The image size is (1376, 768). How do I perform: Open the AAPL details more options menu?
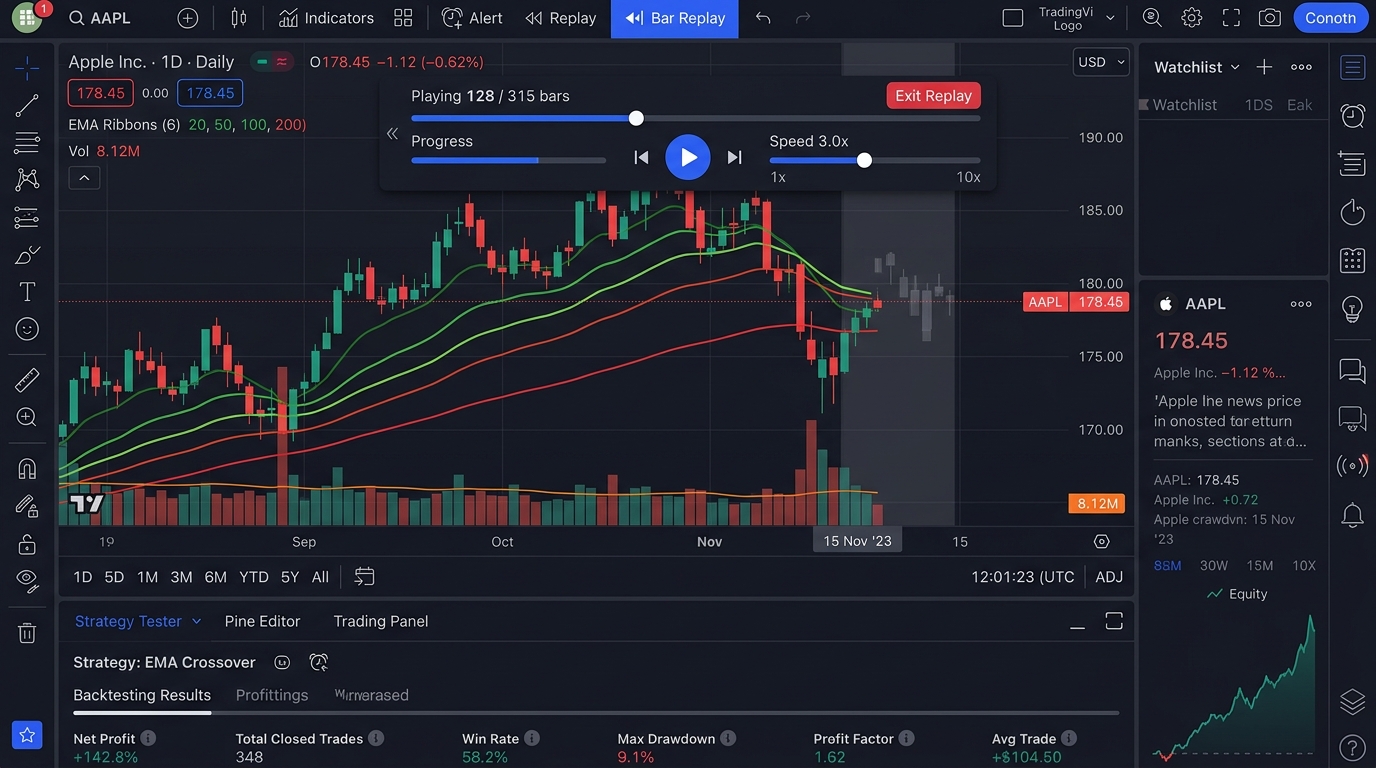(1301, 304)
